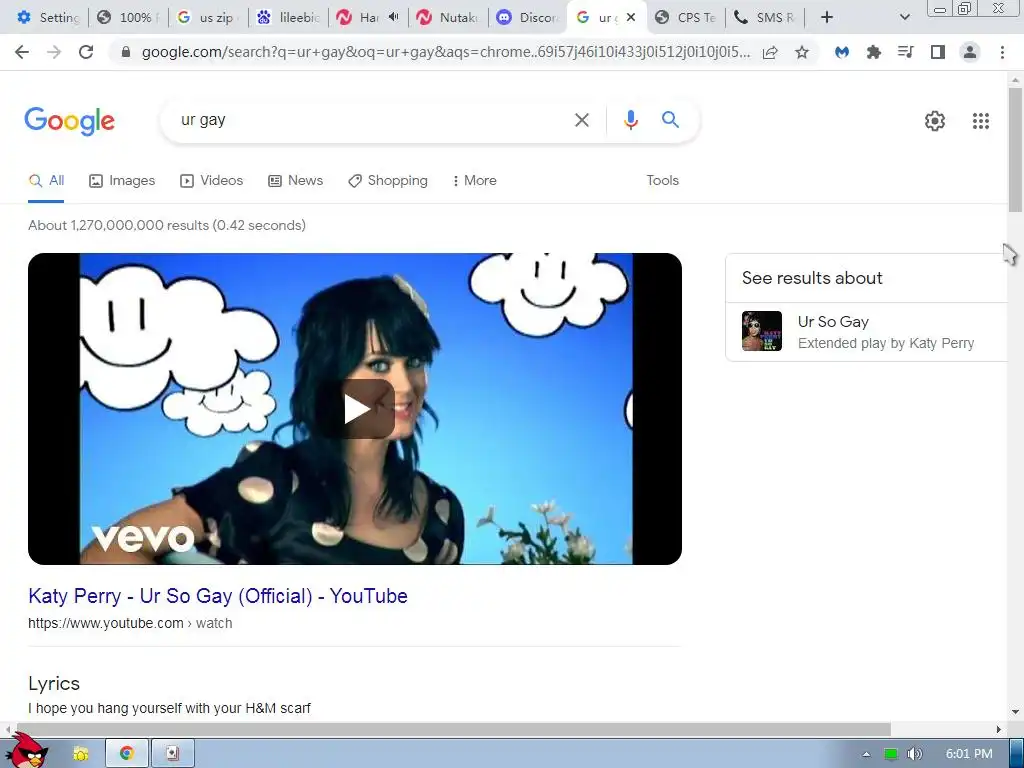Click the vertical scrollbar thumb

tap(1015, 149)
